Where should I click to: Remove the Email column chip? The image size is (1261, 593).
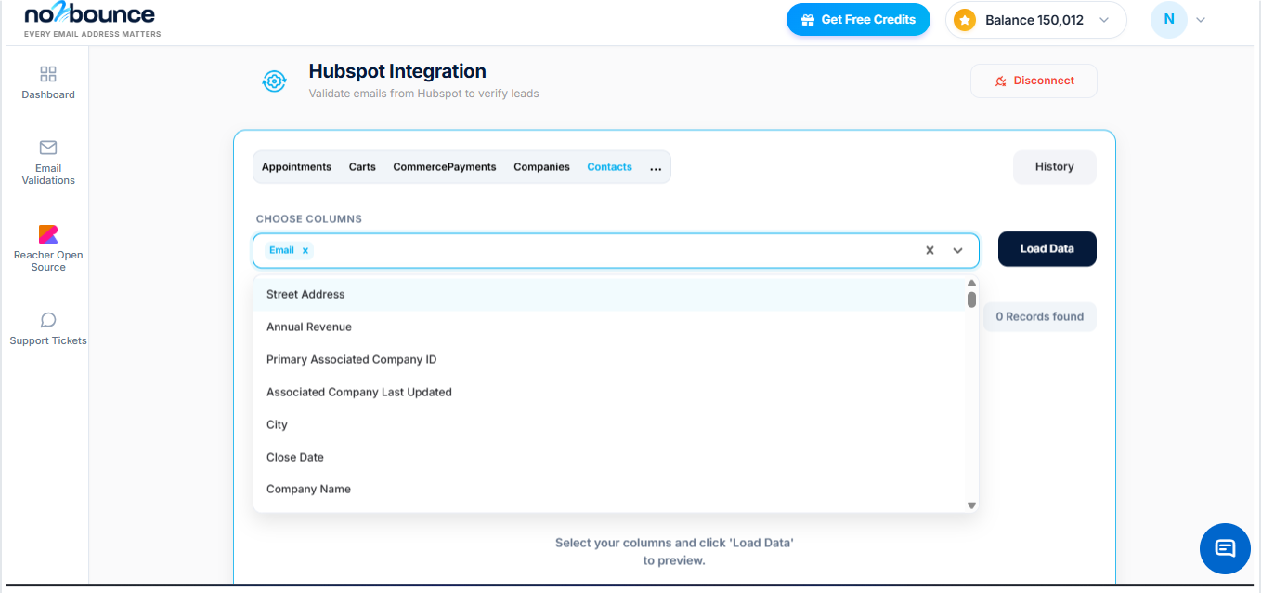pos(305,250)
